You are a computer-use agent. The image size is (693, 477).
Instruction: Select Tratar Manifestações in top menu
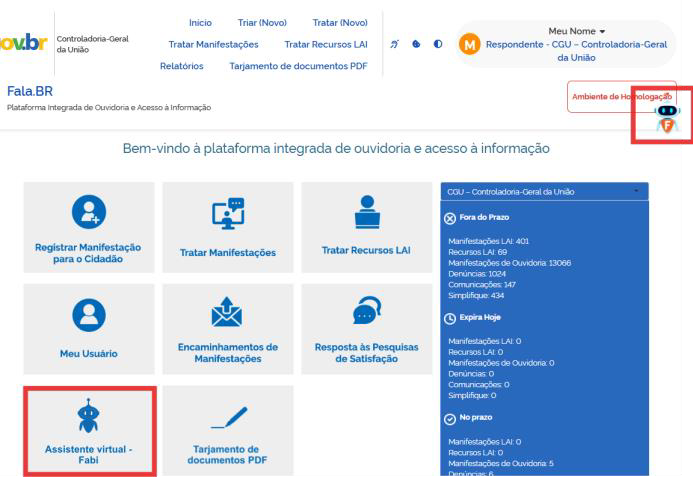tap(213, 44)
